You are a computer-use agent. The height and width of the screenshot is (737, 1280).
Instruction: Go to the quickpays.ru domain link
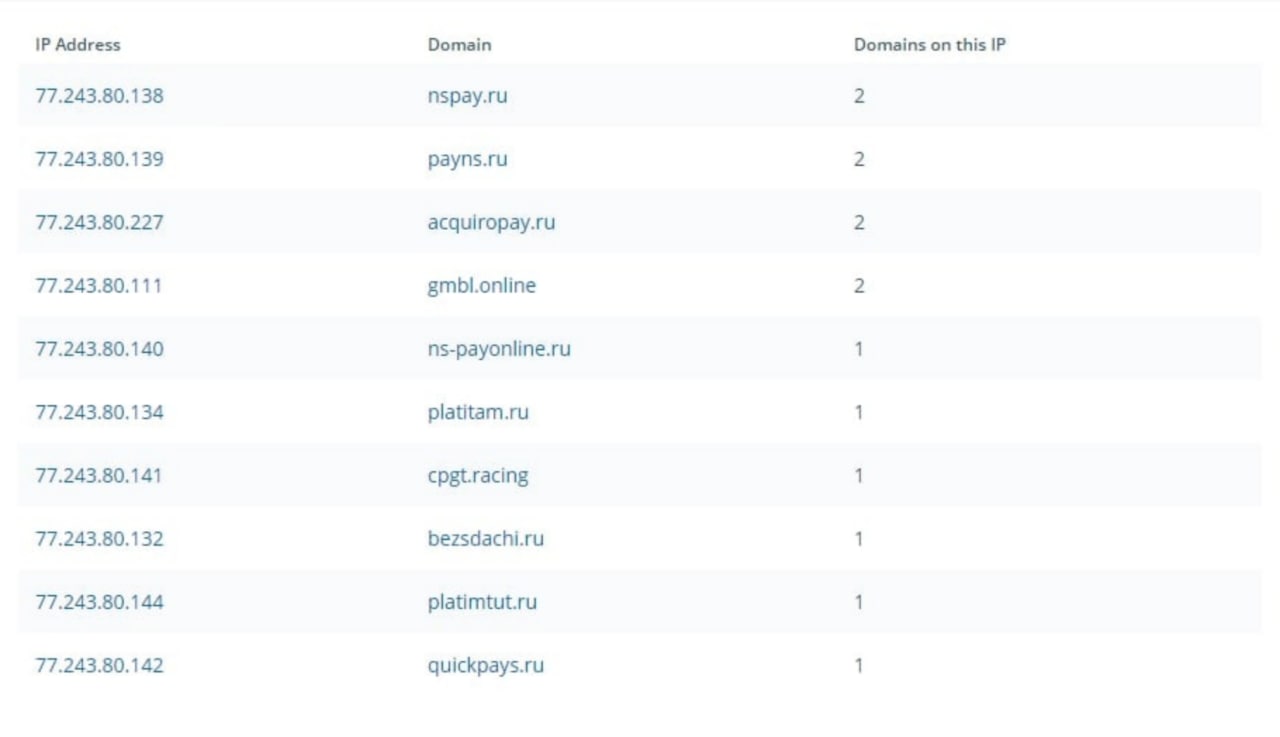(486, 666)
